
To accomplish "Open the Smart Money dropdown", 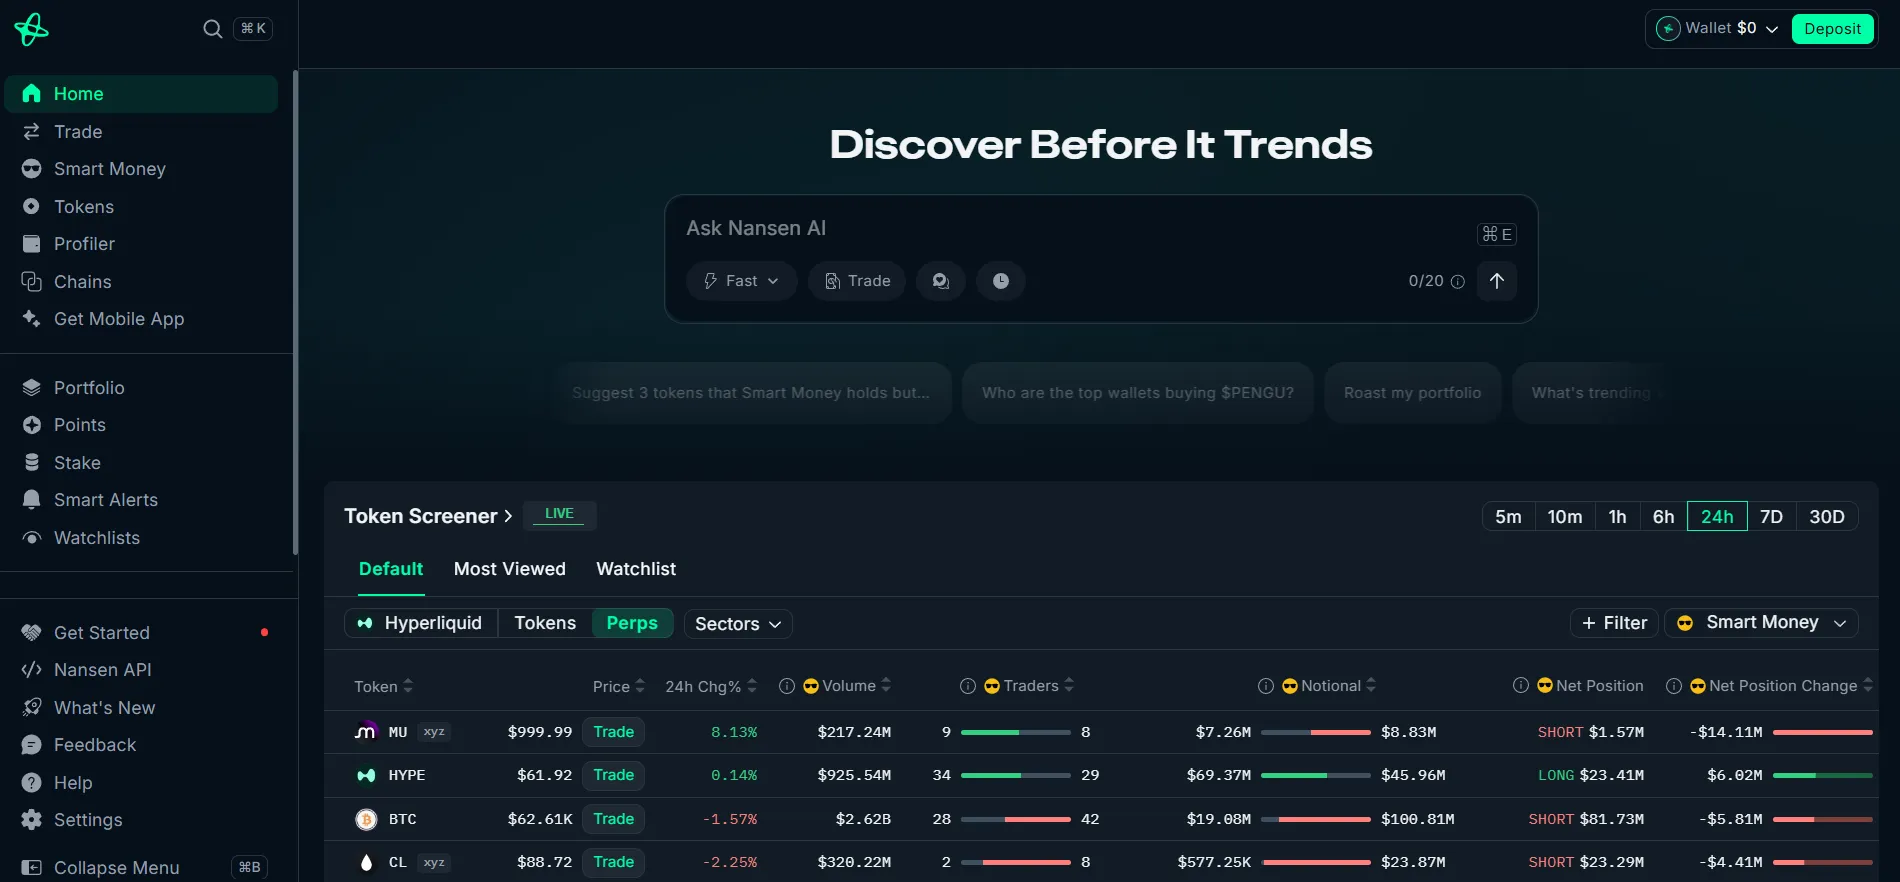I will point(1761,623).
